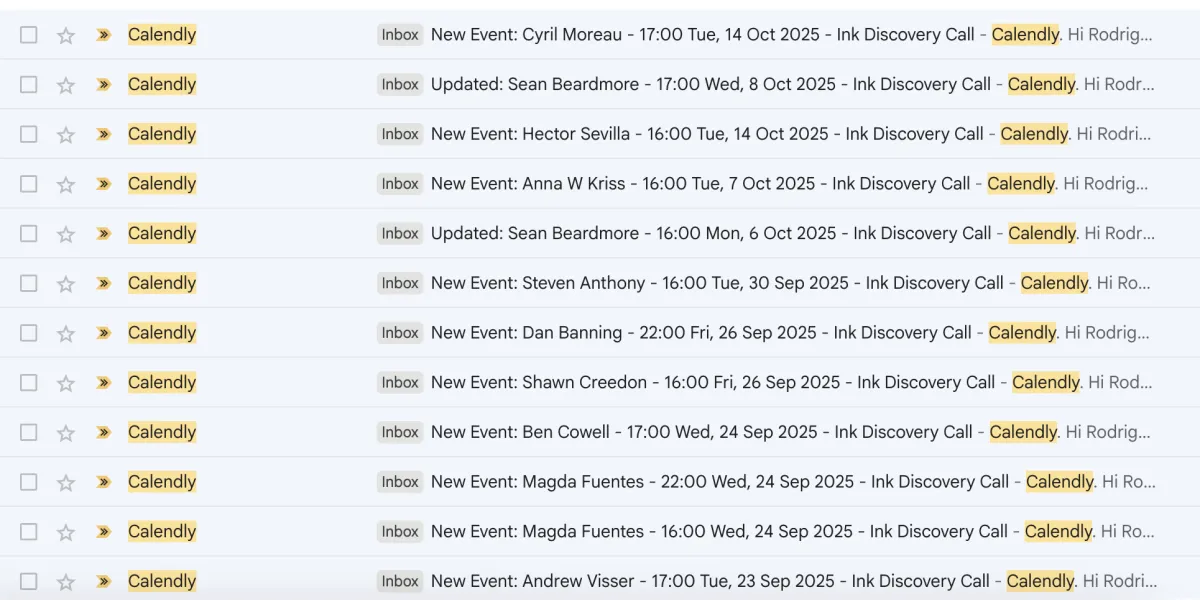Select checkbox for Andrew Visser email
This screenshot has height=600, width=1200.
29,581
